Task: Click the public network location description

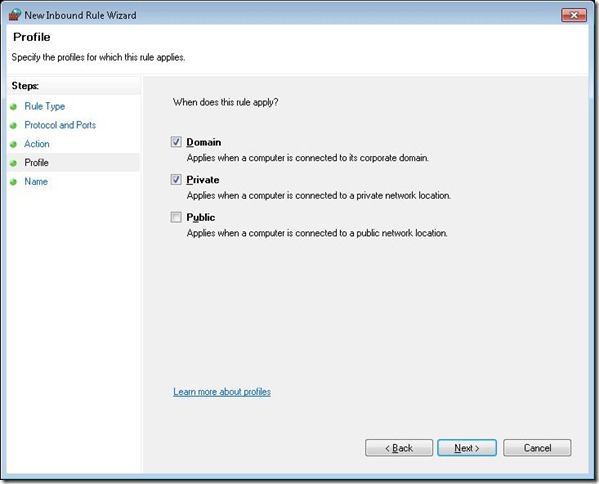Action: click(317, 233)
